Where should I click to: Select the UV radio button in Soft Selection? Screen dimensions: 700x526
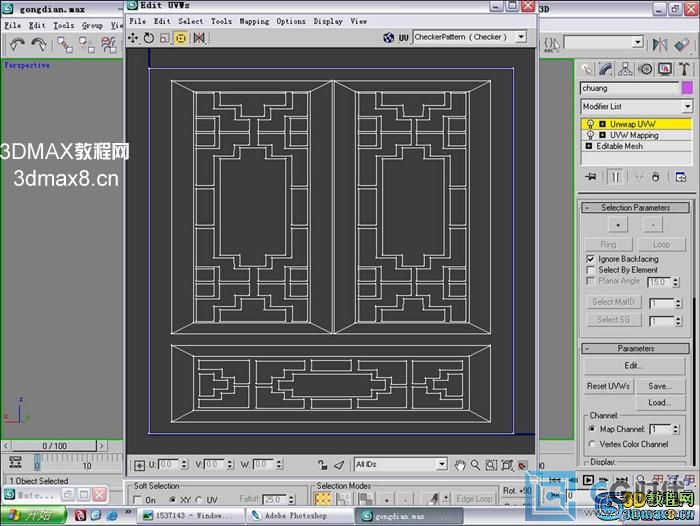click(x=199, y=500)
